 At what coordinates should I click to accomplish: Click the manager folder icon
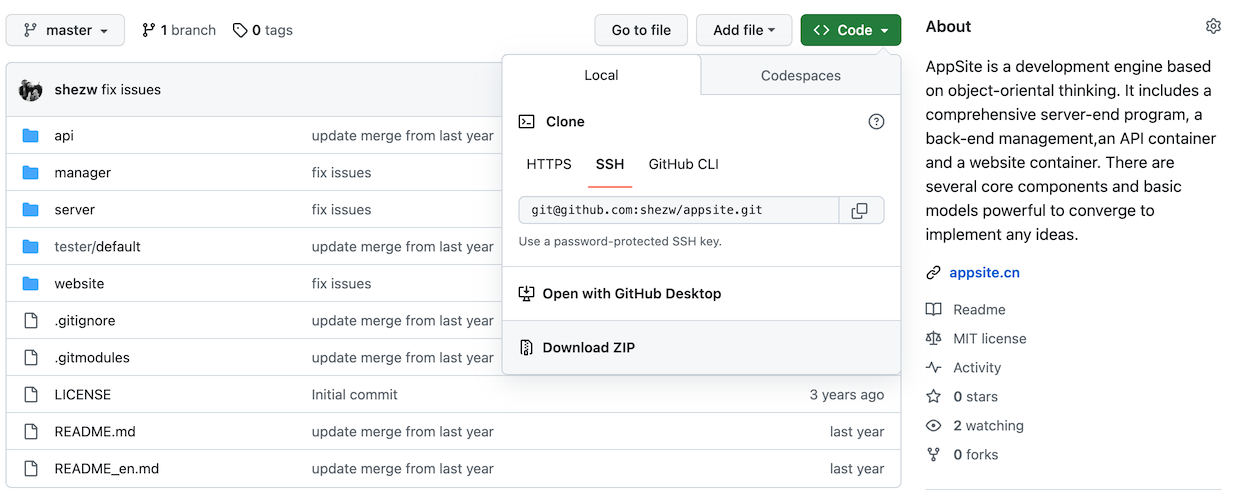(31, 173)
